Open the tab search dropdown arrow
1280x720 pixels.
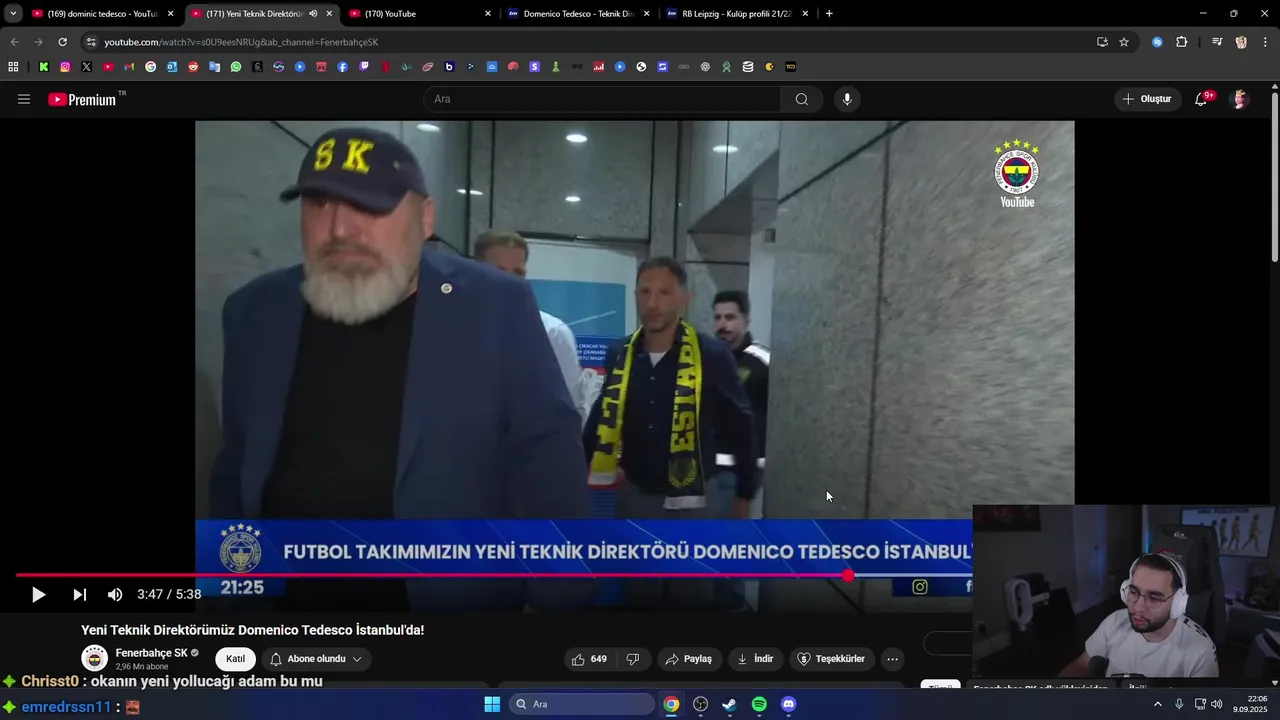pos(13,14)
